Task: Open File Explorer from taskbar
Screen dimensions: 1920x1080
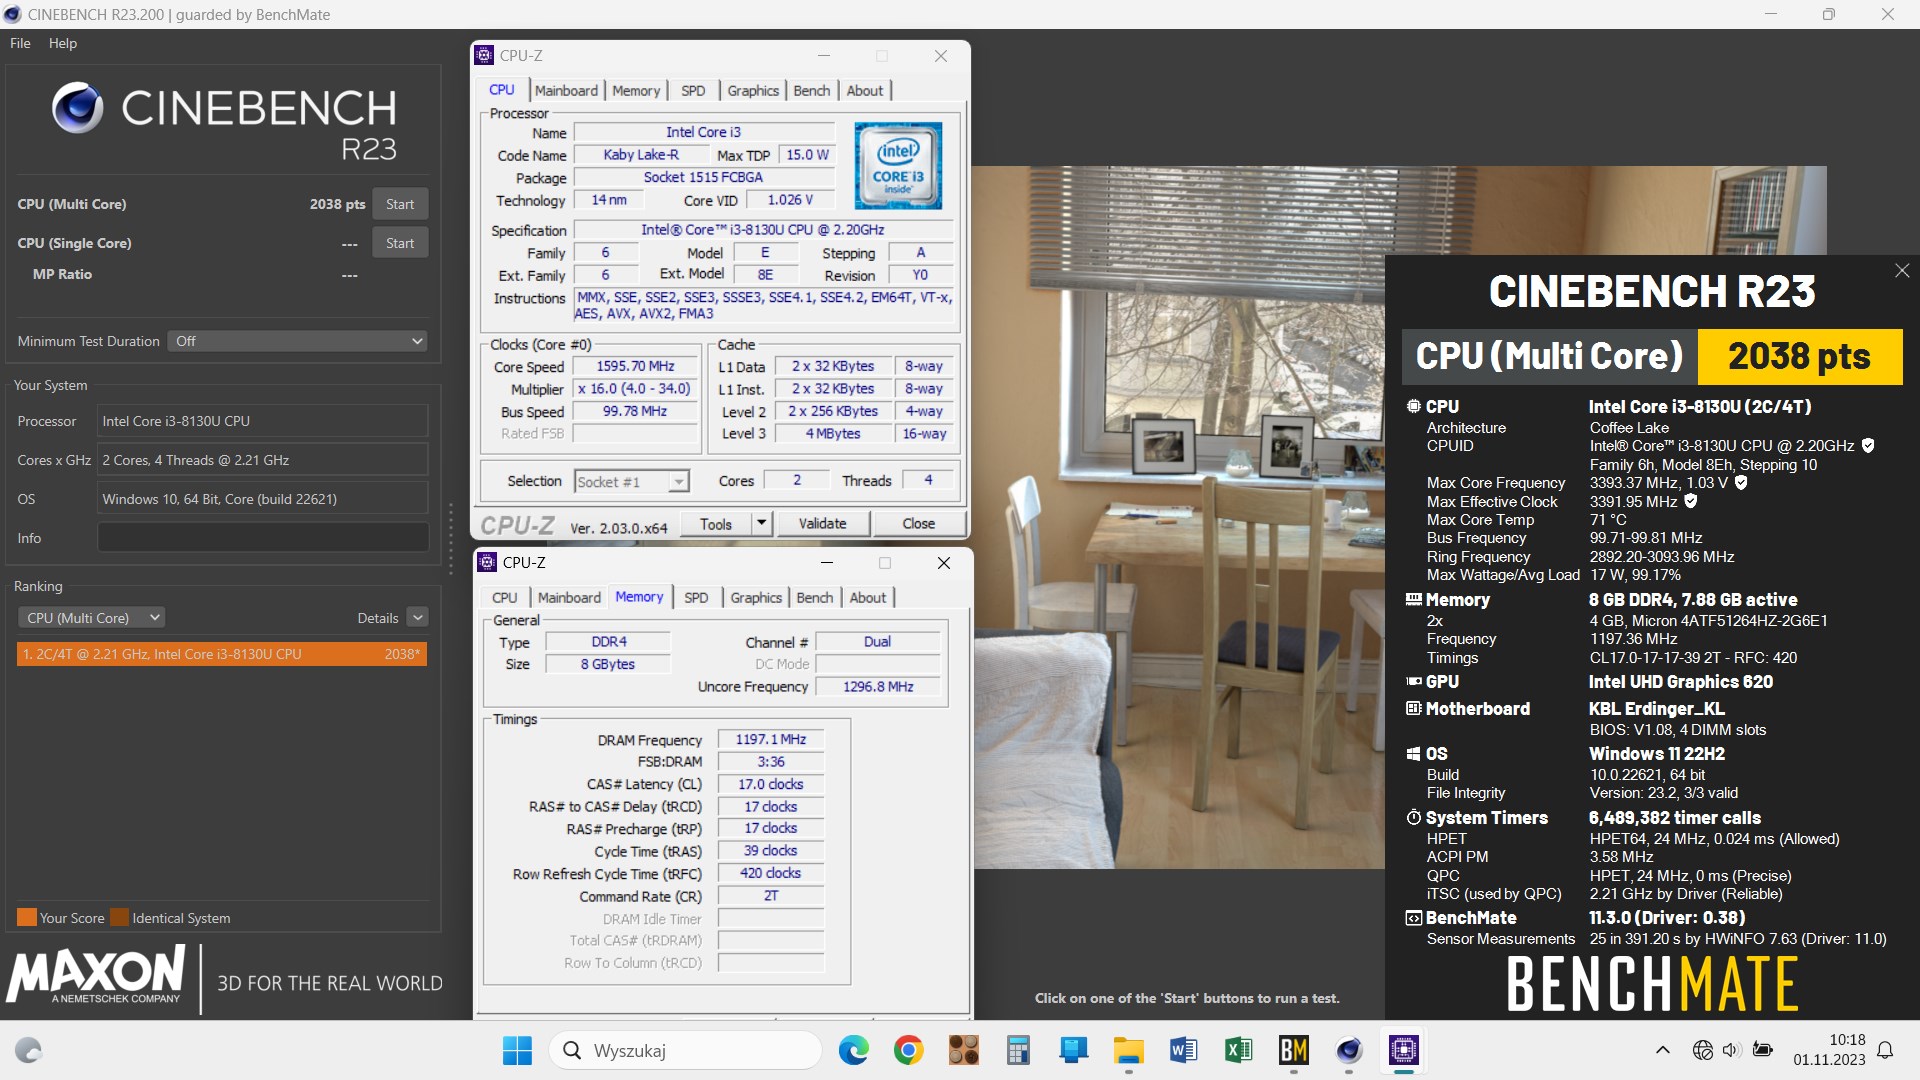Action: click(1128, 1050)
